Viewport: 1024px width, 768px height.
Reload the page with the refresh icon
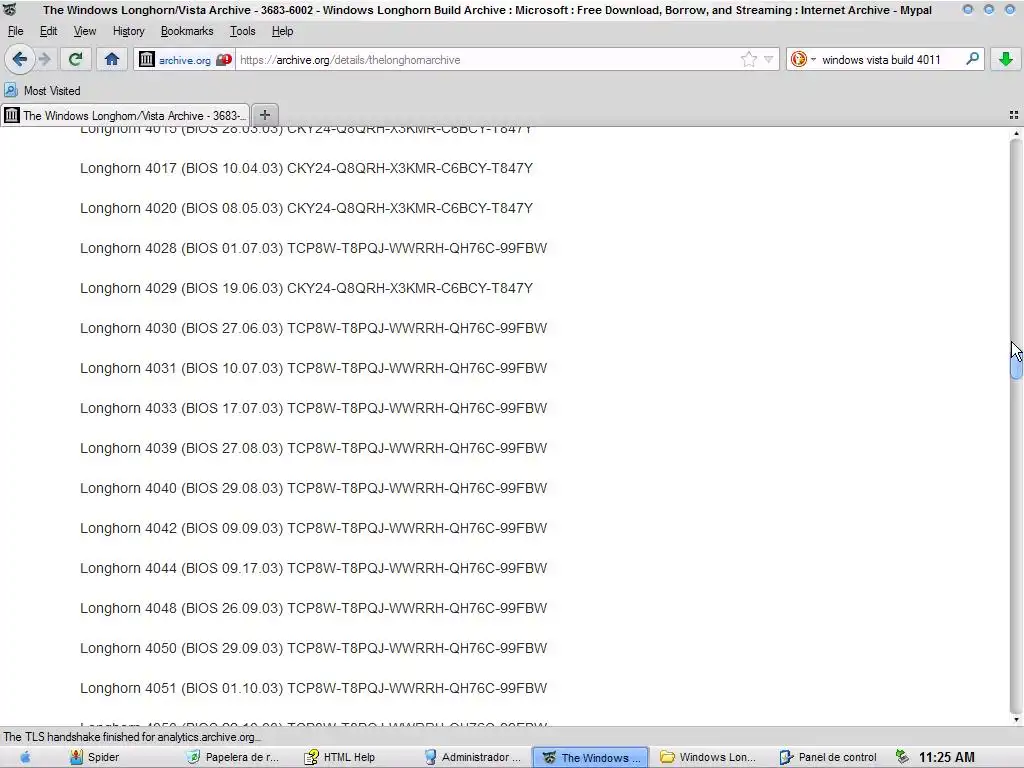[75, 59]
